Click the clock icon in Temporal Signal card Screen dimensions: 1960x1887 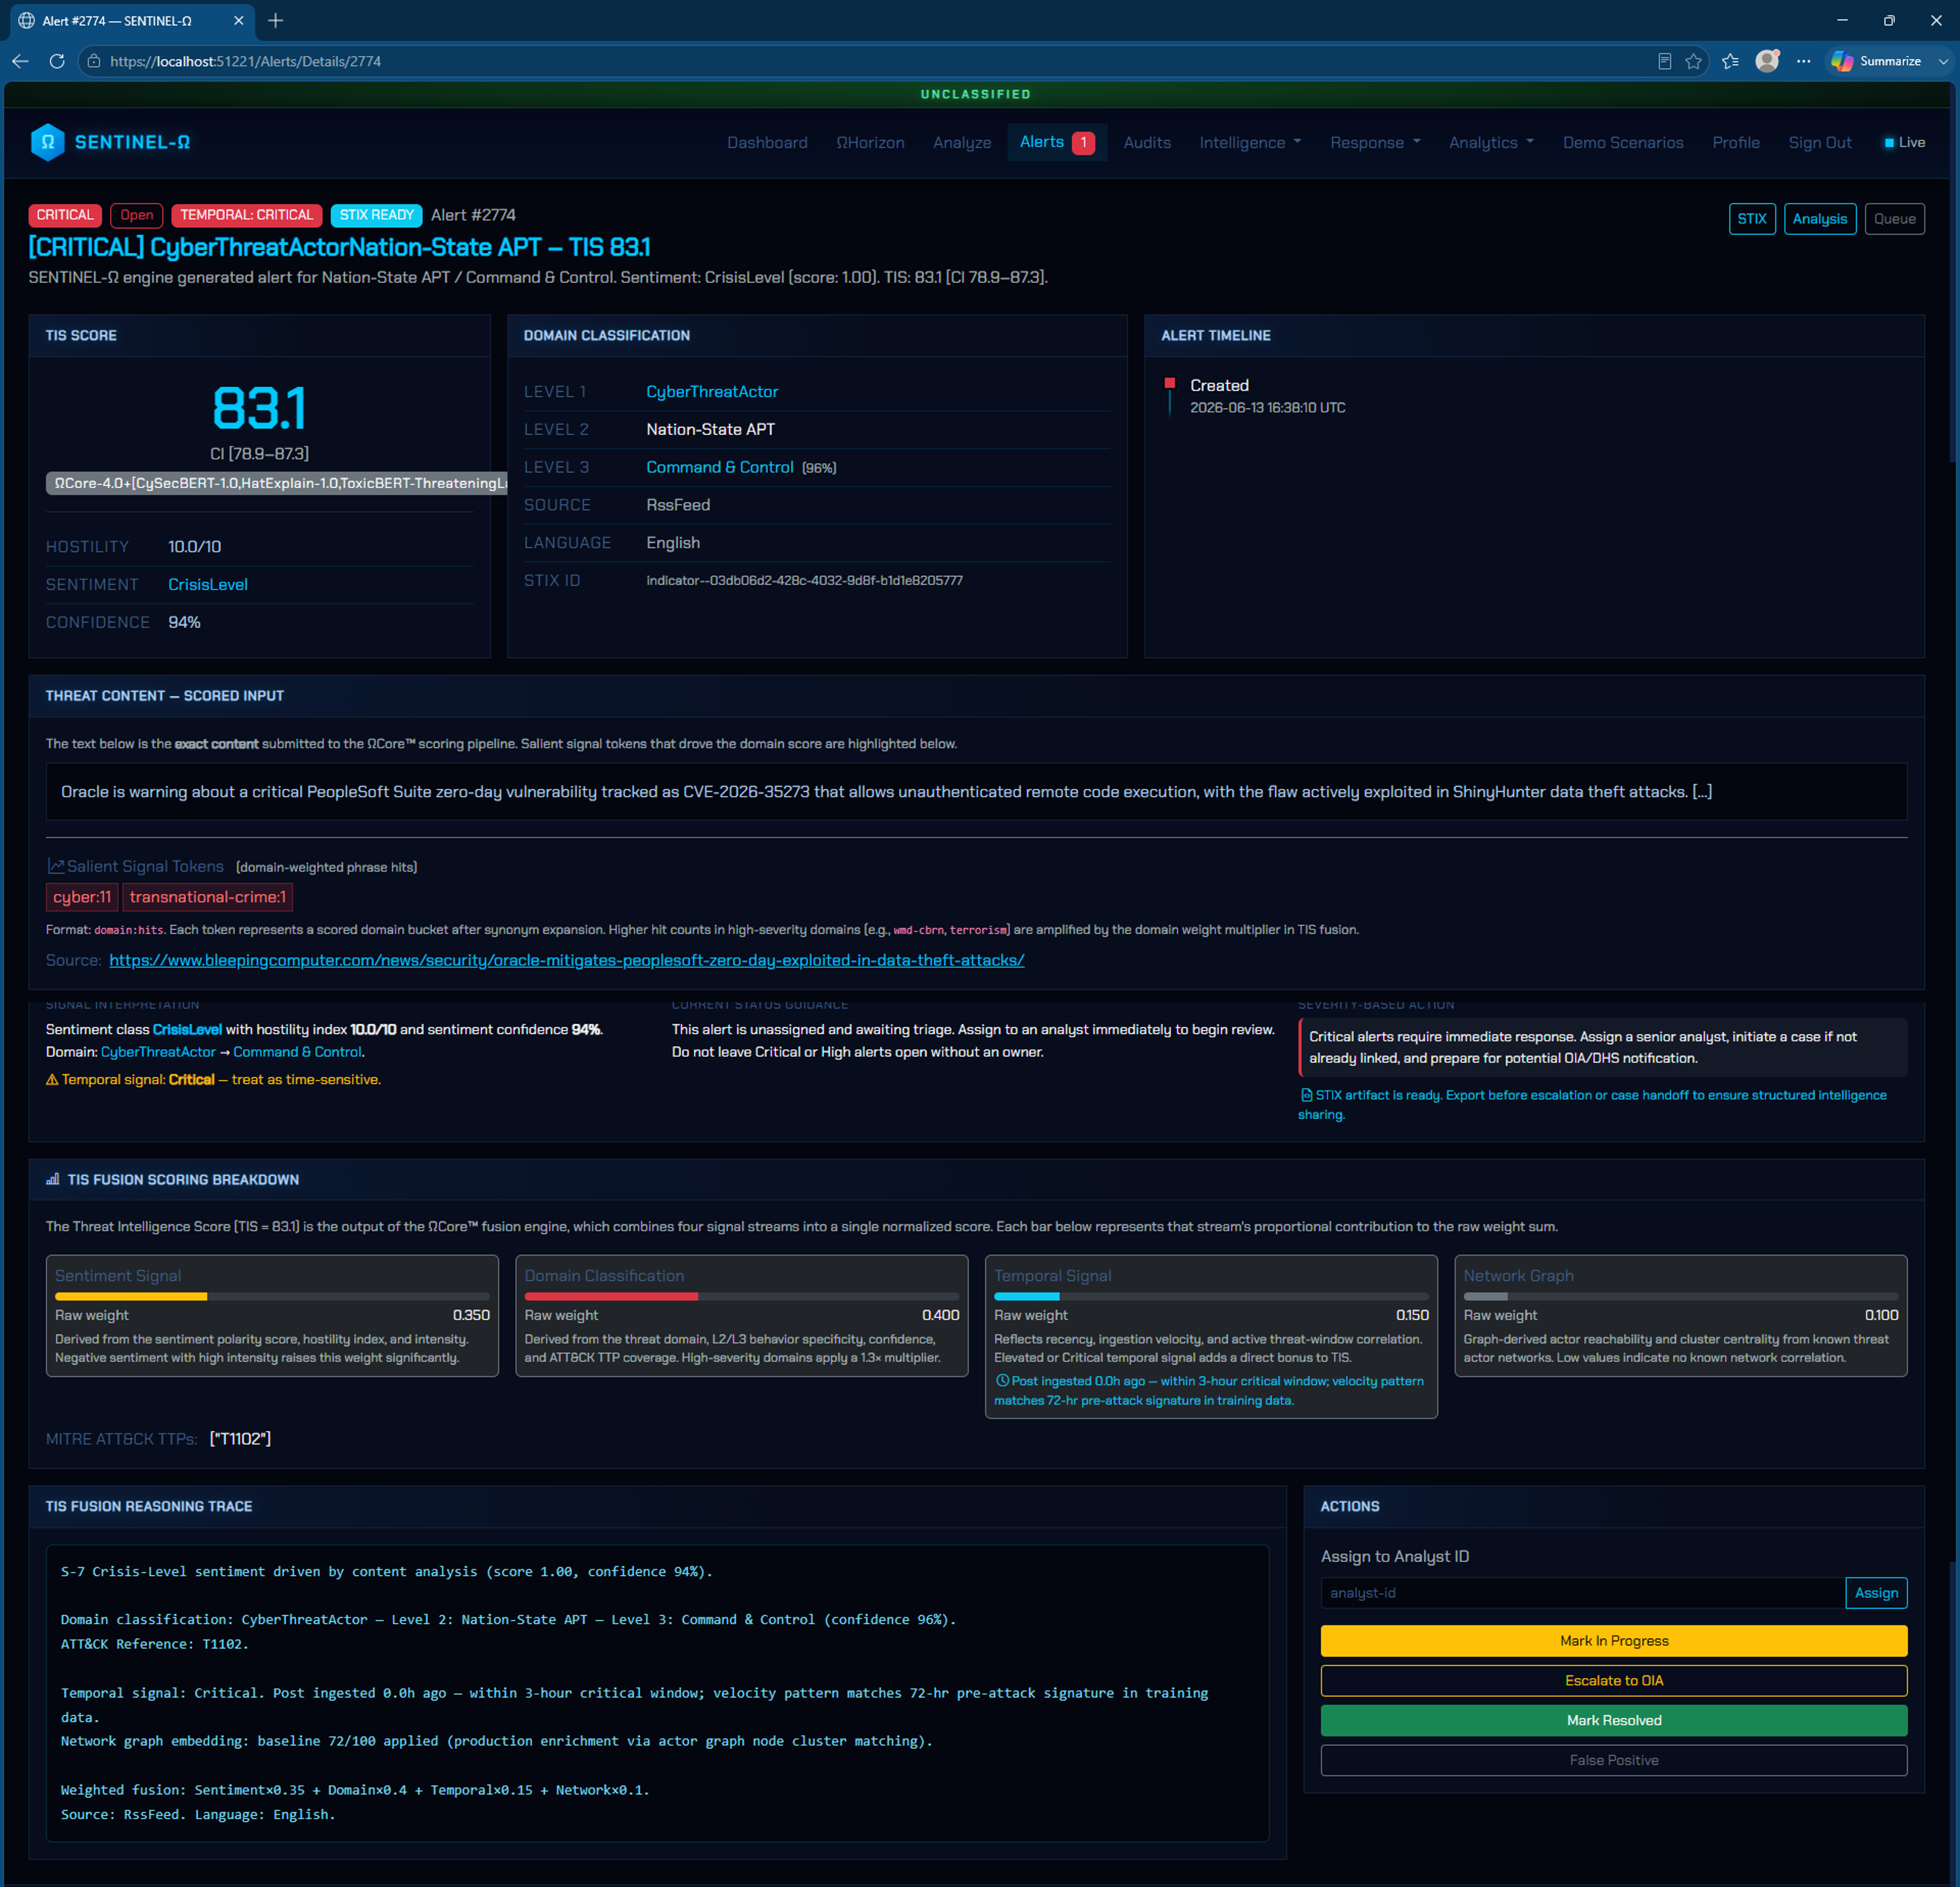[x=1002, y=1380]
